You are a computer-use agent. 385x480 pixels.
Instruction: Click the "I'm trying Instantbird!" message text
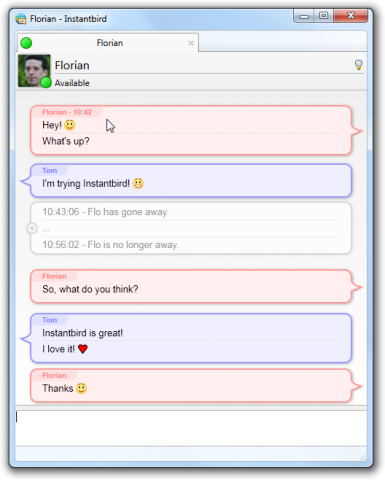pyautogui.click(x=86, y=183)
